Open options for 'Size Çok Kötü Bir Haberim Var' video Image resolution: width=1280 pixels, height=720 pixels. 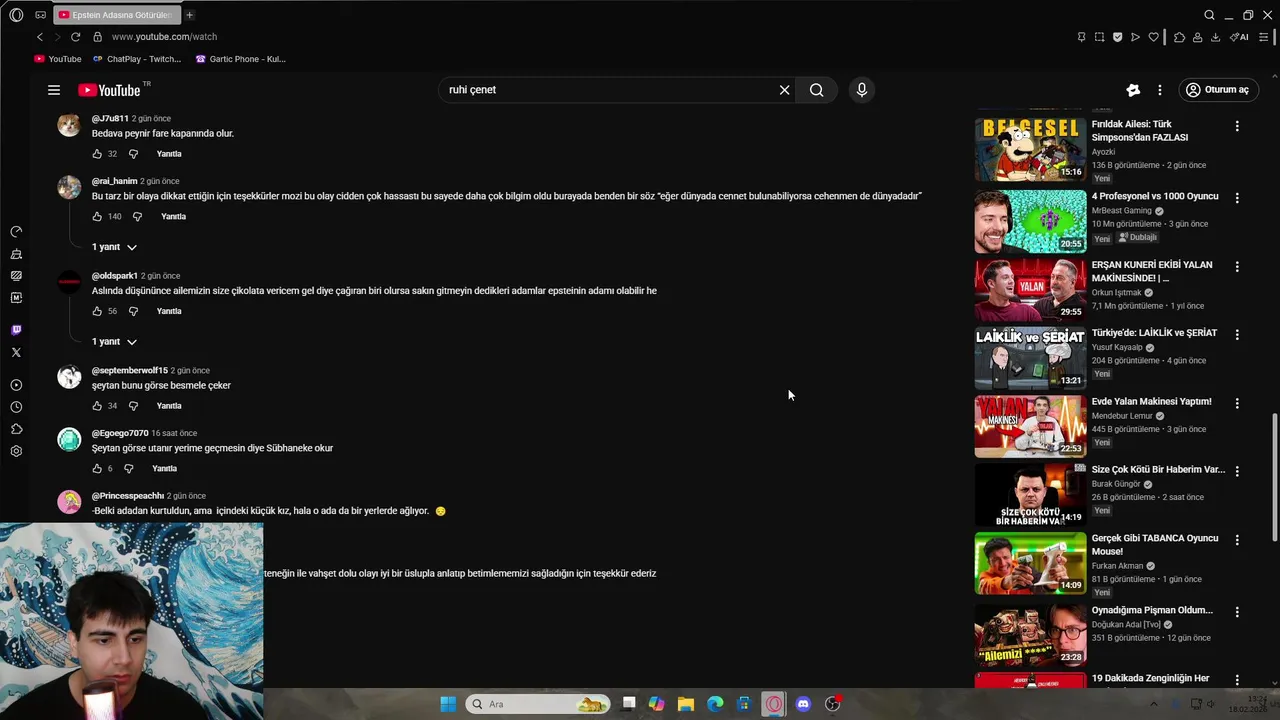(1237, 471)
